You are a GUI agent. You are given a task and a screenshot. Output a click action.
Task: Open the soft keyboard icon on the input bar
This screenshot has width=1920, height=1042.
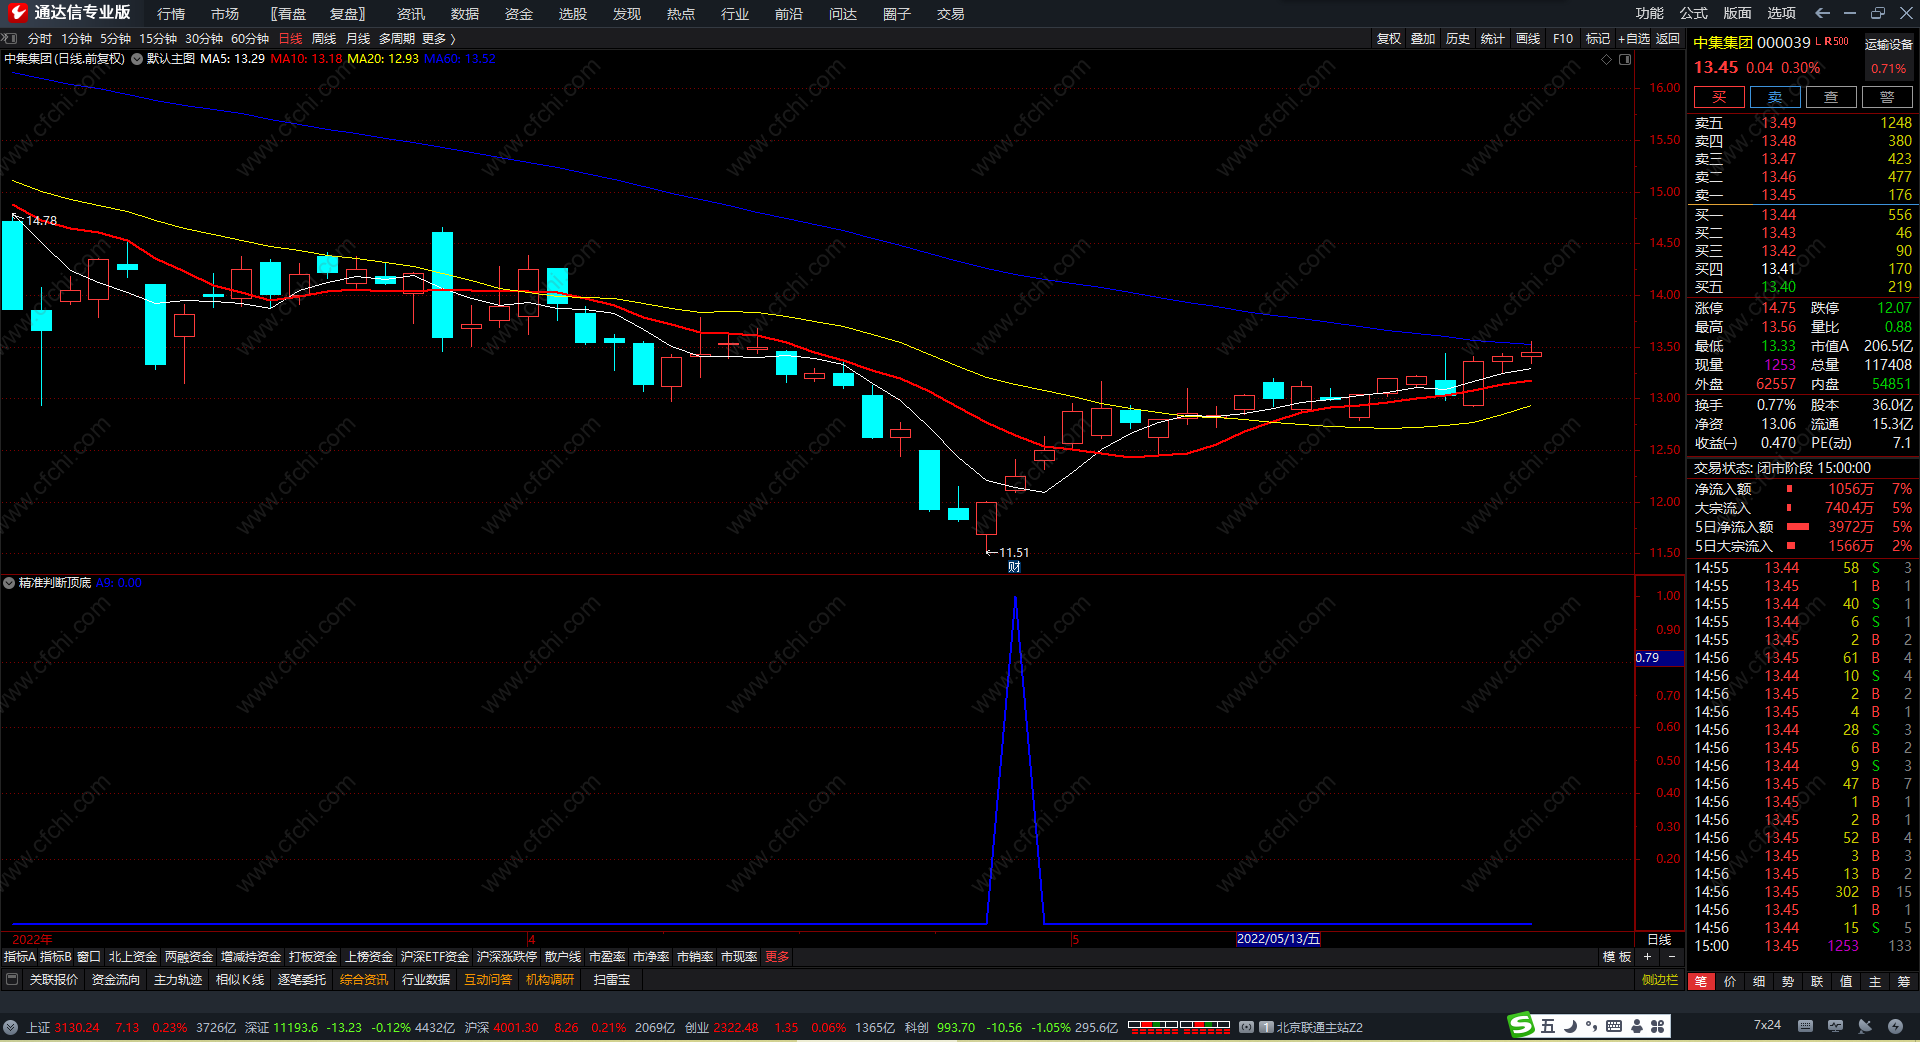coord(1614,1026)
